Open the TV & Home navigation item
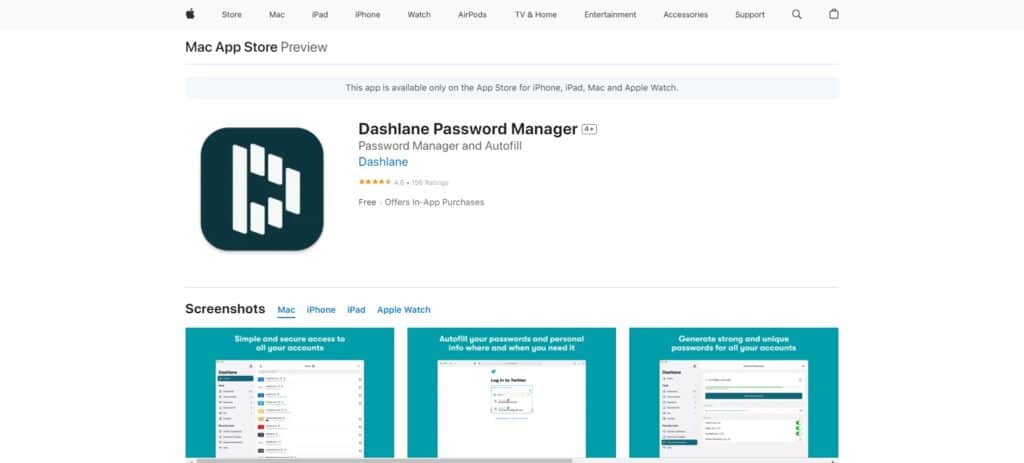 536,14
